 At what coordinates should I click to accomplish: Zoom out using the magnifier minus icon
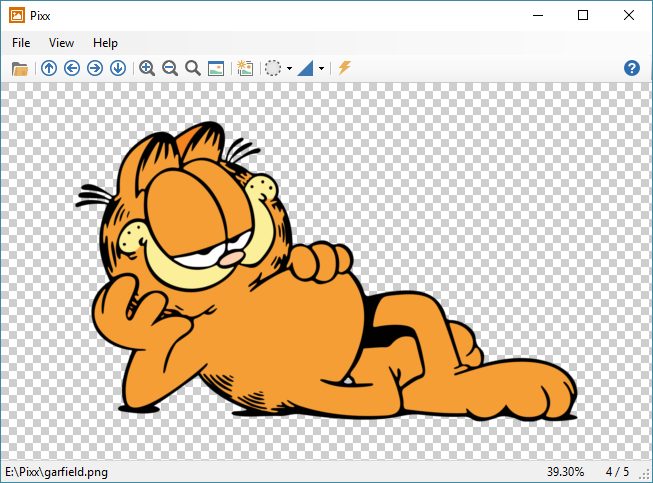pyautogui.click(x=170, y=68)
